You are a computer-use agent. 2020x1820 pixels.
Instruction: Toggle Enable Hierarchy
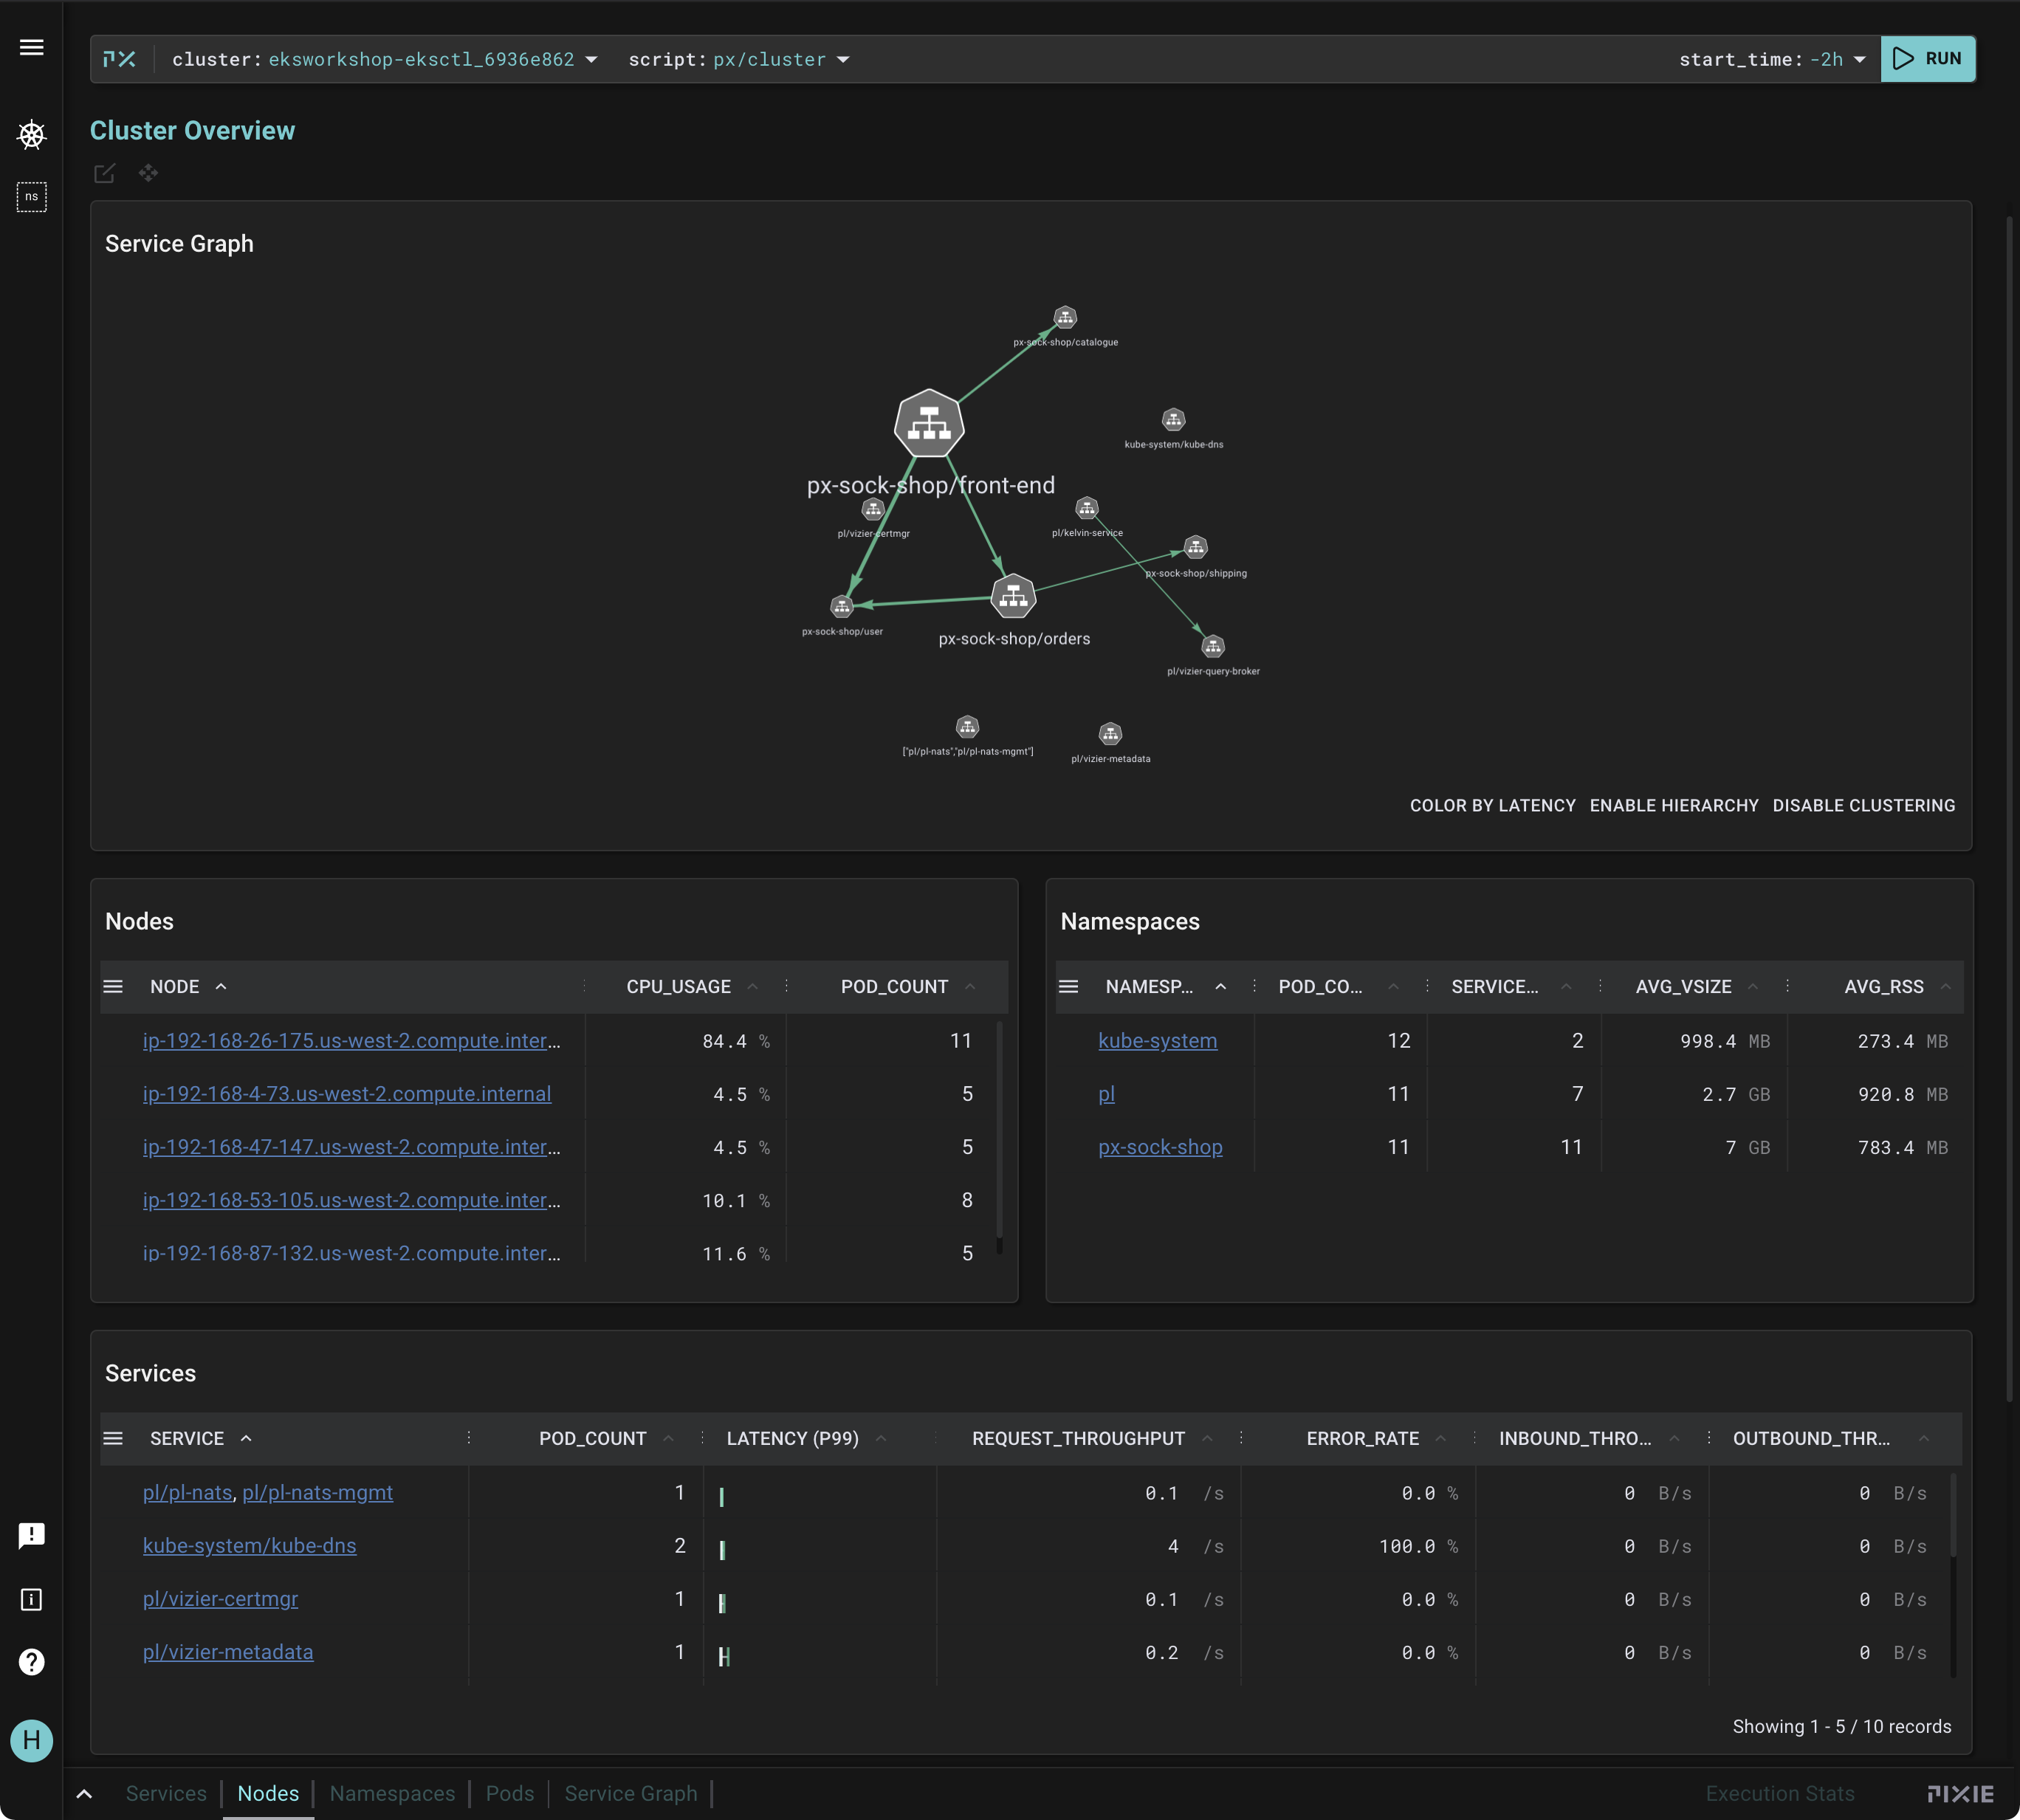(x=1674, y=806)
